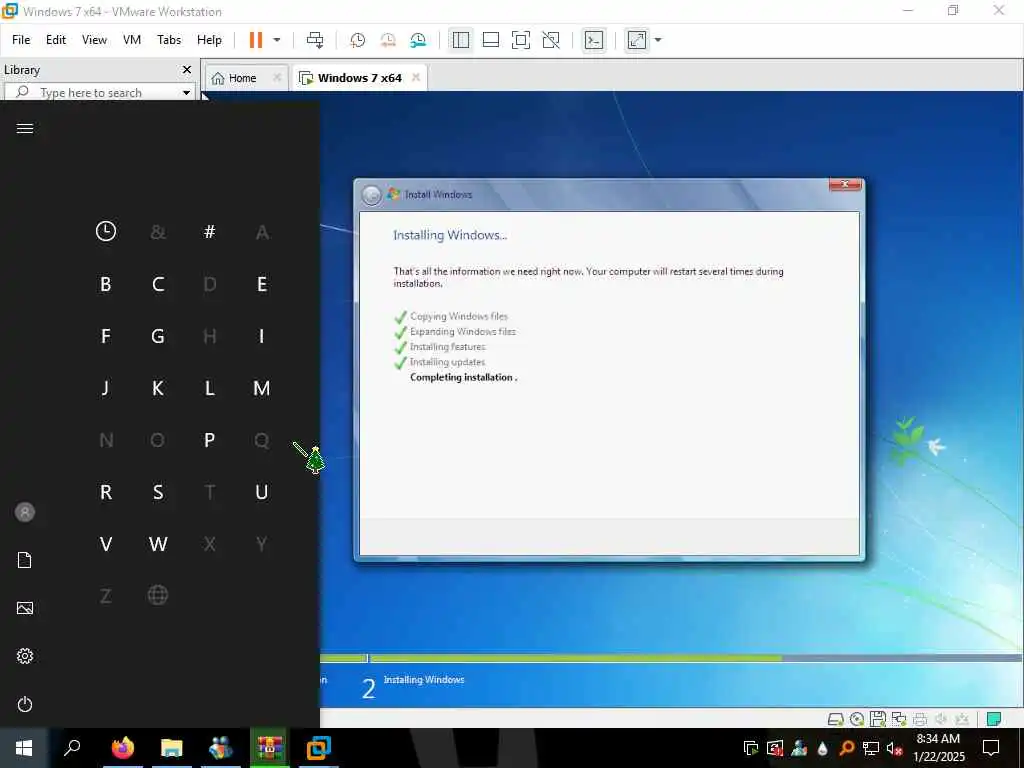The image size is (1024, 768).
Task: Open File Explorer from the taskbar
Action: pos(172,748)
